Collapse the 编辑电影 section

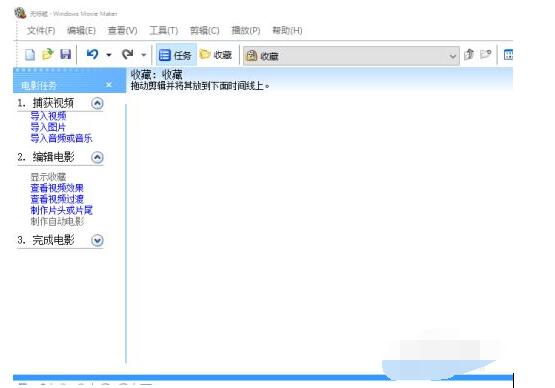(97, 157)
